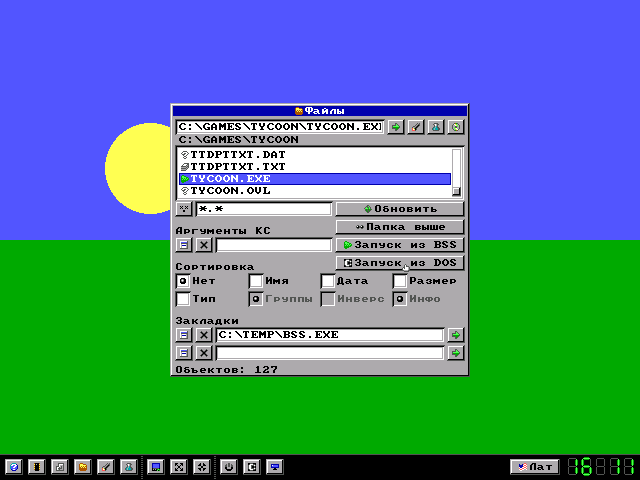Click the flask icon in the Файлы window

pos(436,127)
